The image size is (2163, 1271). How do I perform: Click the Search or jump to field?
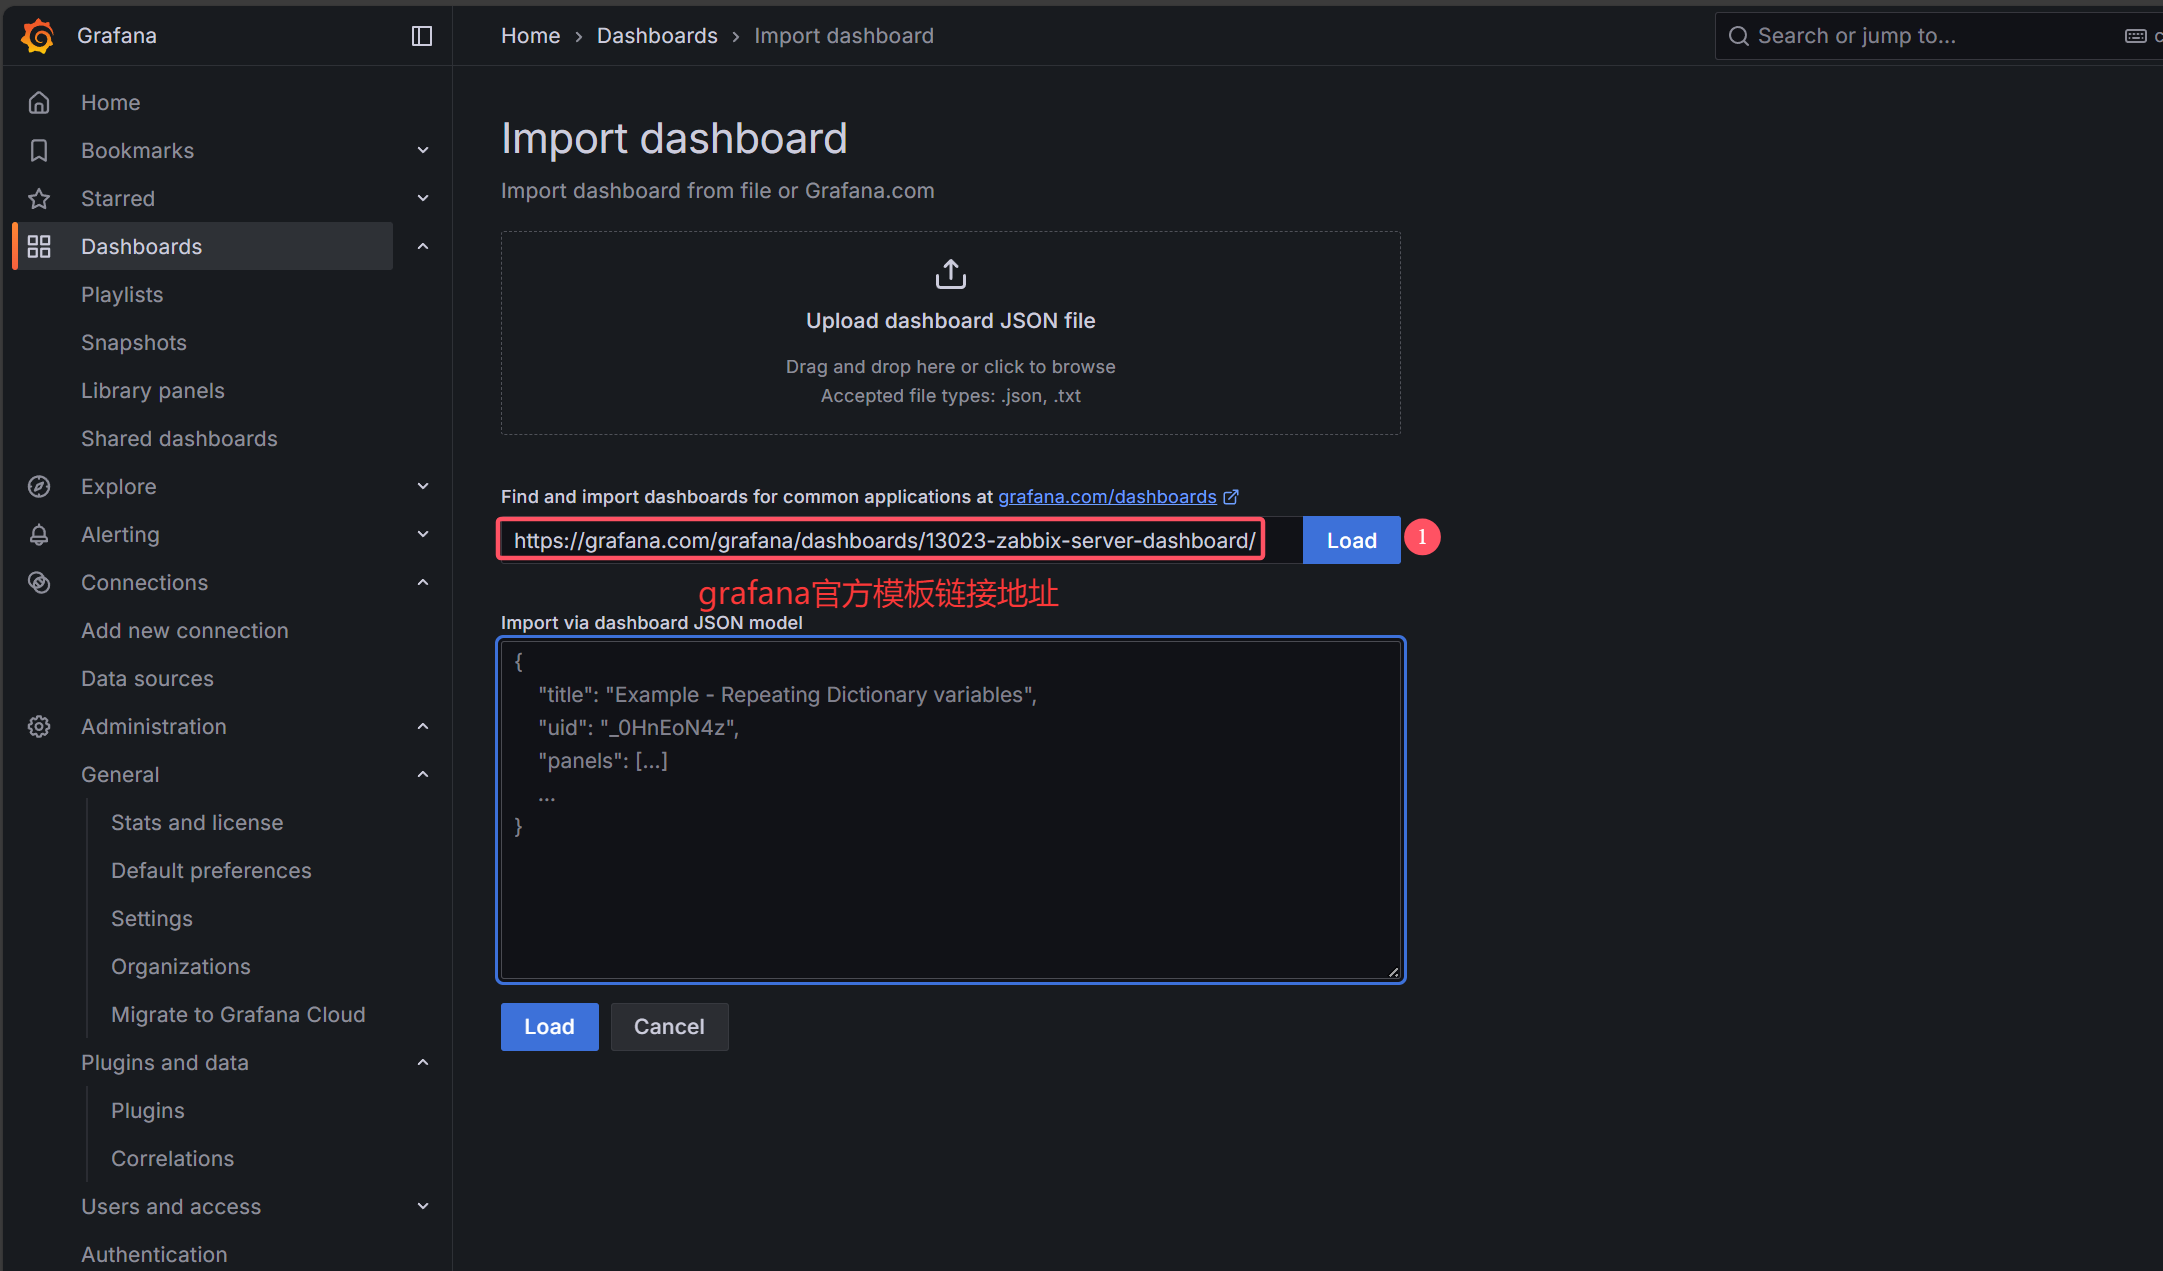pyautogui.click(x=1938, y=36)
